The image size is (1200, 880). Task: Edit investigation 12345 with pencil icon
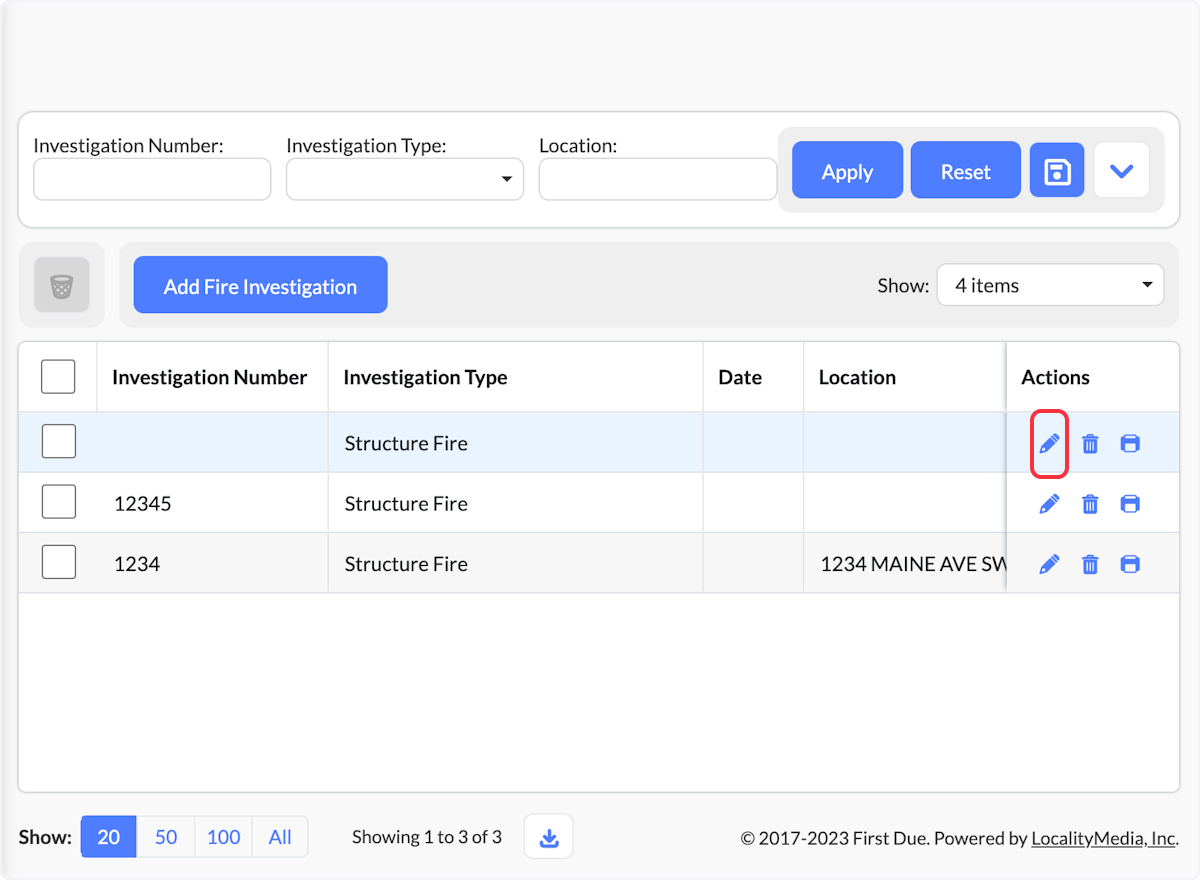1049,504
